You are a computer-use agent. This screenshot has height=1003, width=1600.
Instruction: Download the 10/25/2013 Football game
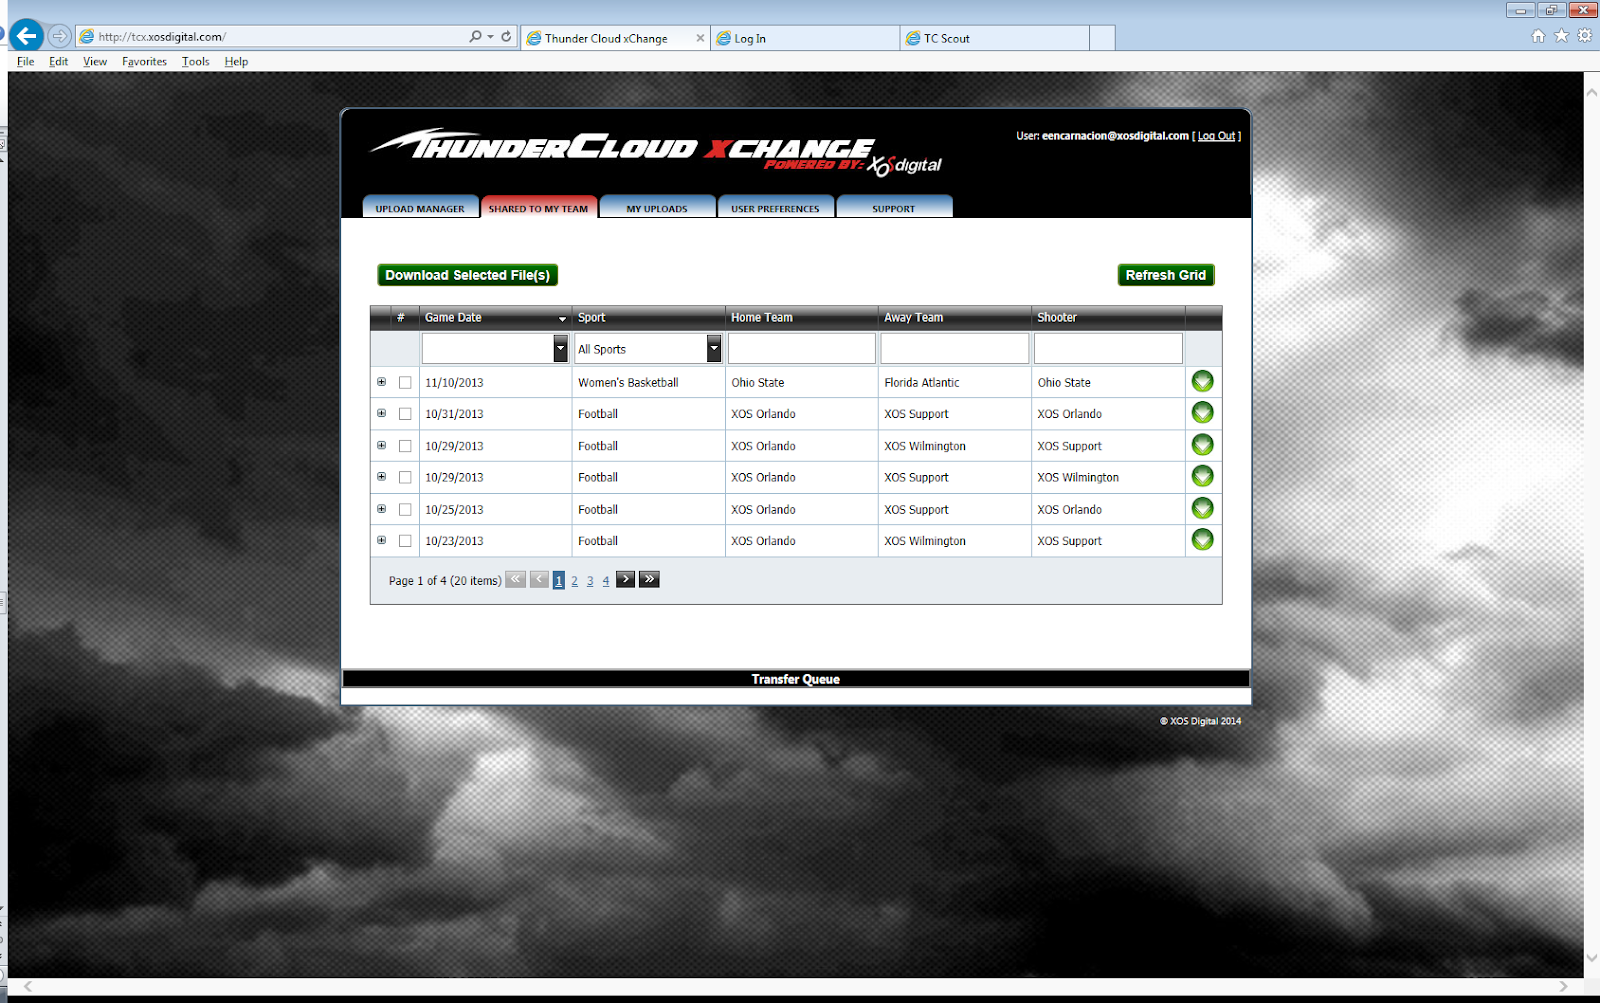[1202, 508]
